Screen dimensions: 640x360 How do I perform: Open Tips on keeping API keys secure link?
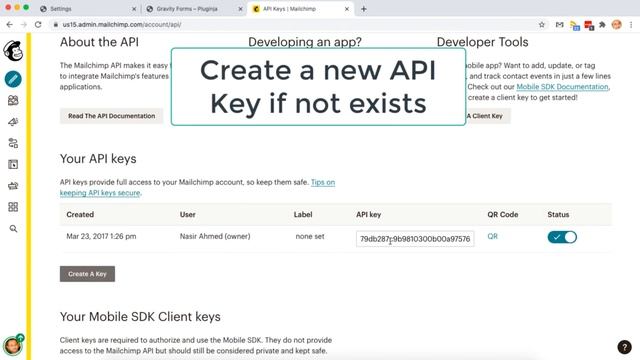coord(198,187)
